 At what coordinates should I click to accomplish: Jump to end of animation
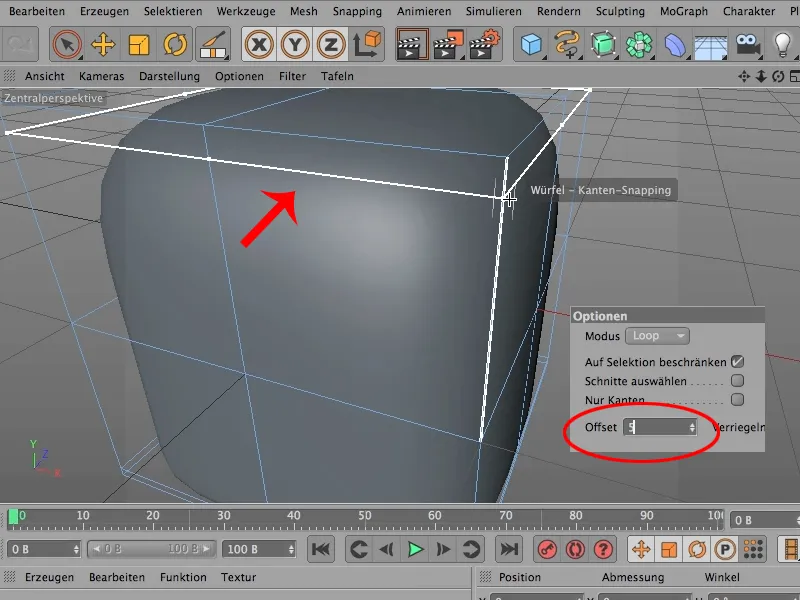coord(509,549)
